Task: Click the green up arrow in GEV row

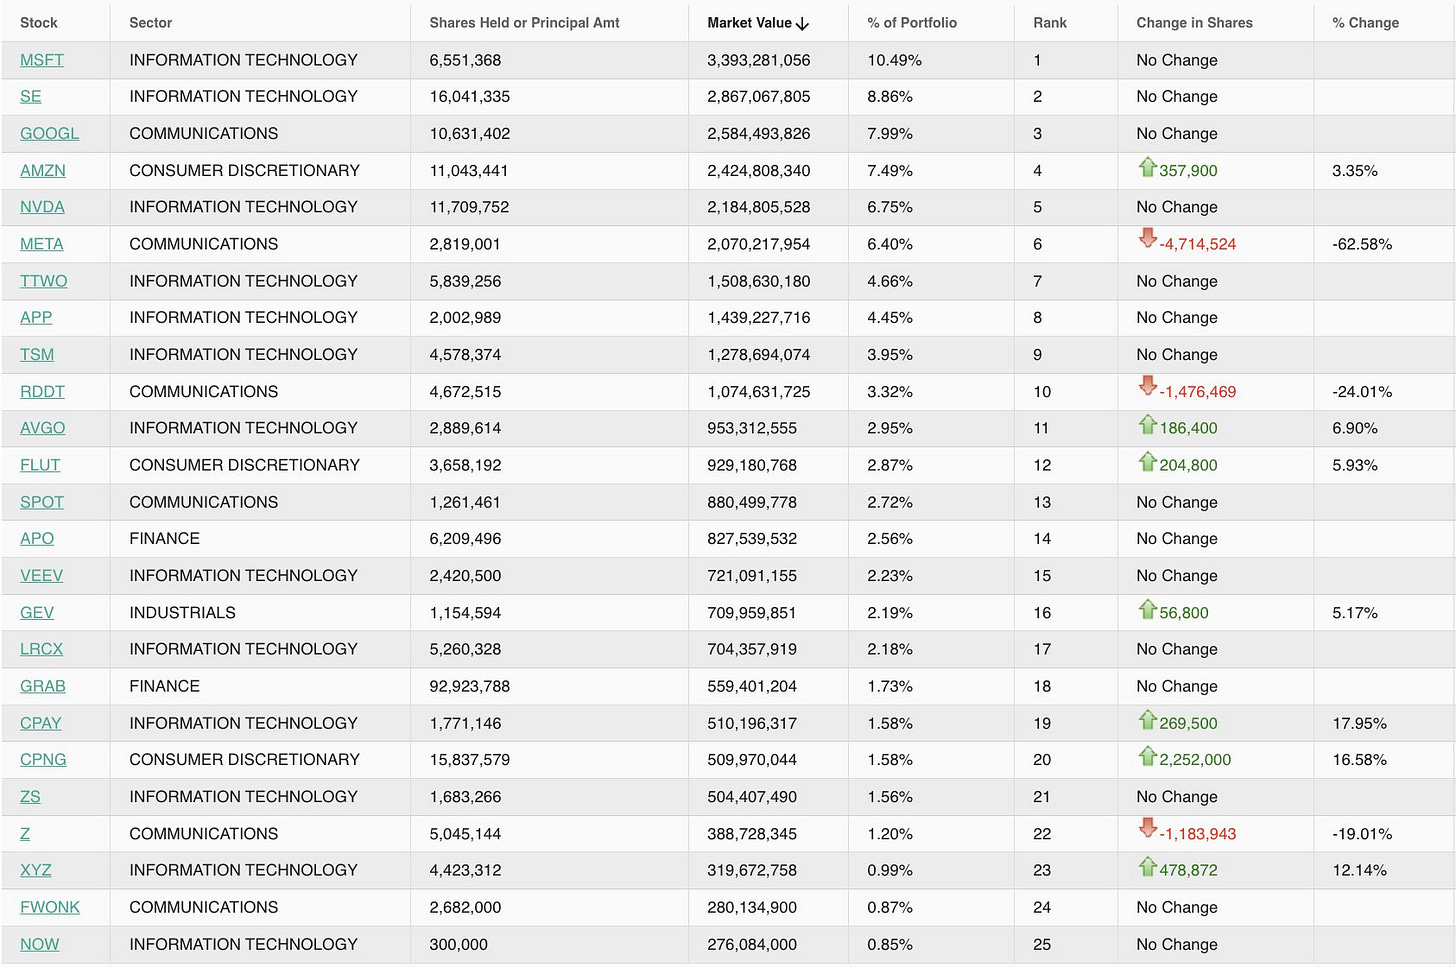Action: pyautogui.click(x=1147, y=610)
